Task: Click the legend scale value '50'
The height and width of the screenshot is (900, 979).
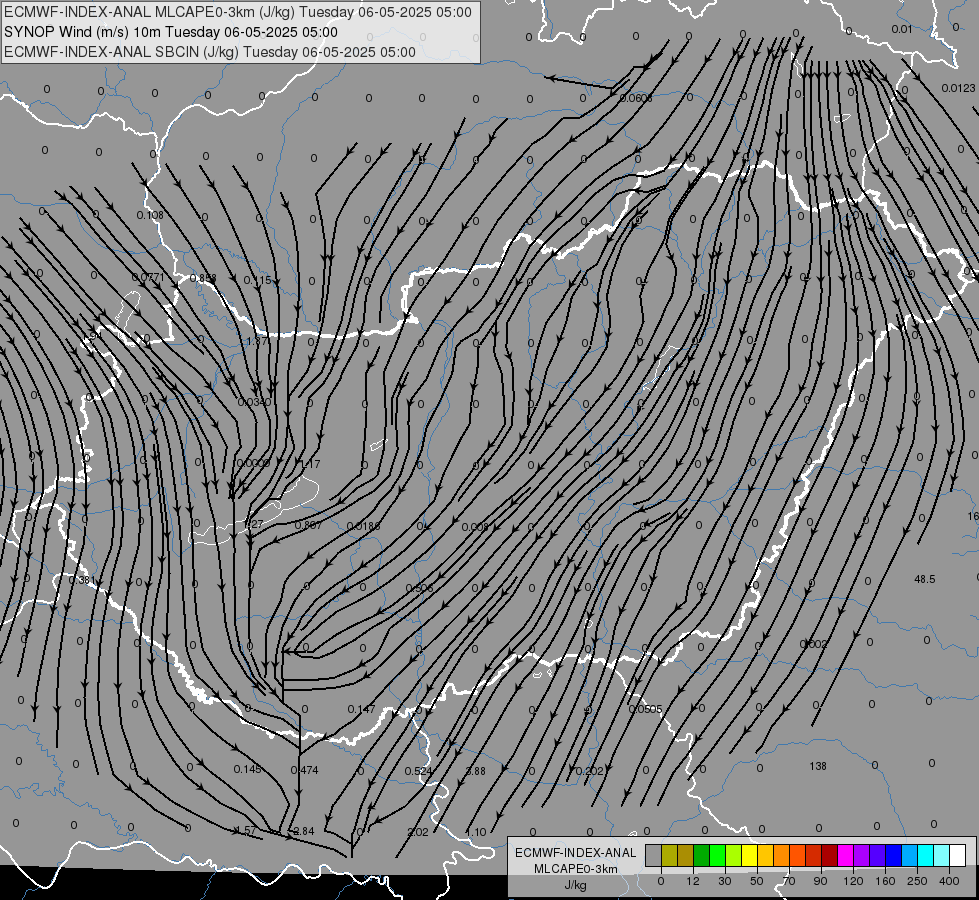Action: pyautogui.click(x=756, y=881)
